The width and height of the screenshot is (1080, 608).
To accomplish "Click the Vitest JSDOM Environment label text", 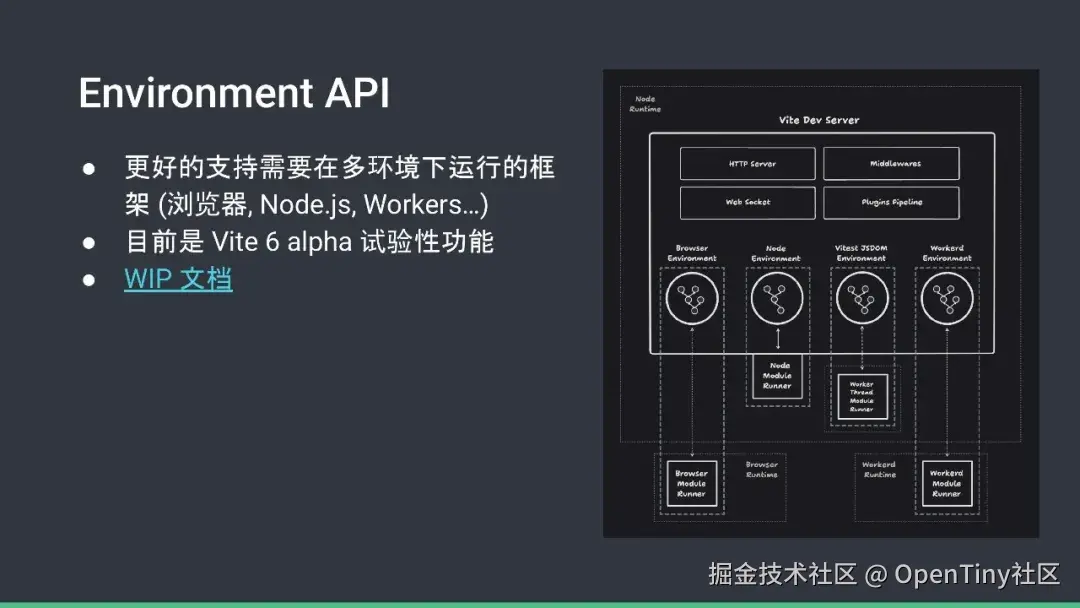I will click(x=862, y=253).
